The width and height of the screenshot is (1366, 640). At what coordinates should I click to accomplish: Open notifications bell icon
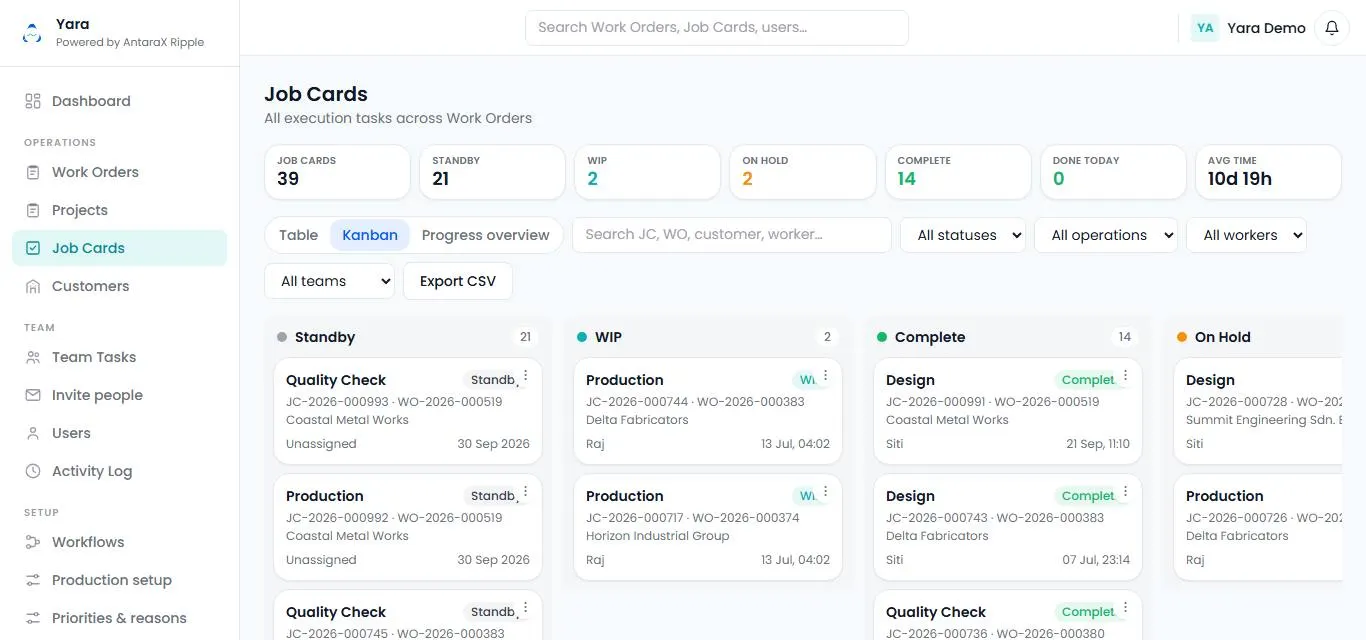click(x=1331, y=28)
